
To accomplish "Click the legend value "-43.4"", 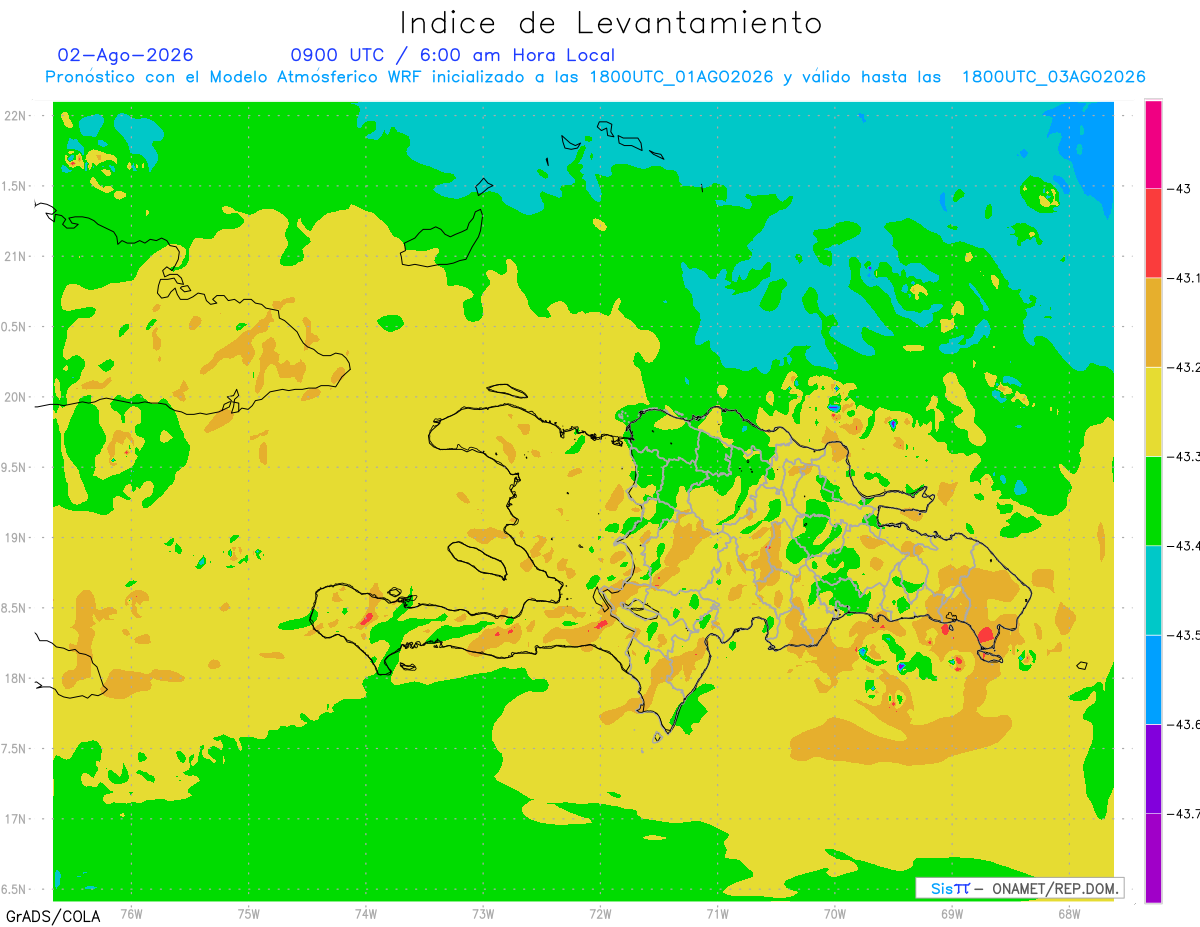I will (1183, 545).
